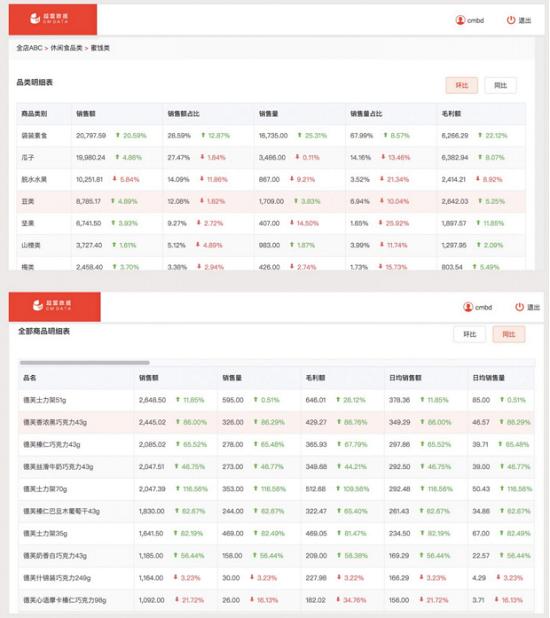Screen dimensions: 550x618
Task: Click red down arrow beside 10,251.81 sales
Action: [x=115, y=179]
